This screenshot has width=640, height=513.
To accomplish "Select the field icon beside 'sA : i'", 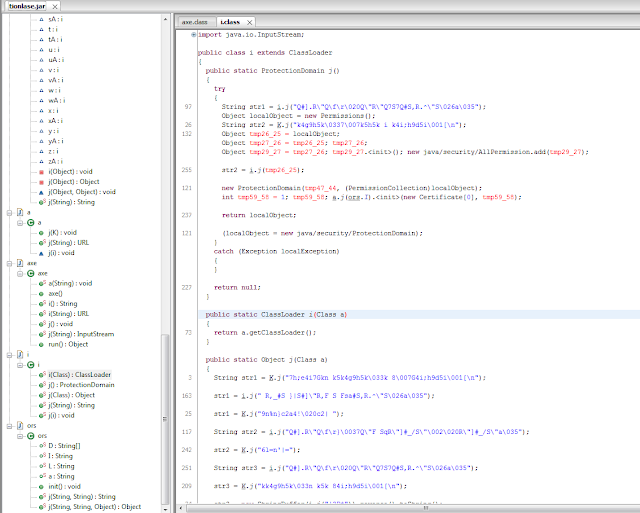I will coord(41,19).
